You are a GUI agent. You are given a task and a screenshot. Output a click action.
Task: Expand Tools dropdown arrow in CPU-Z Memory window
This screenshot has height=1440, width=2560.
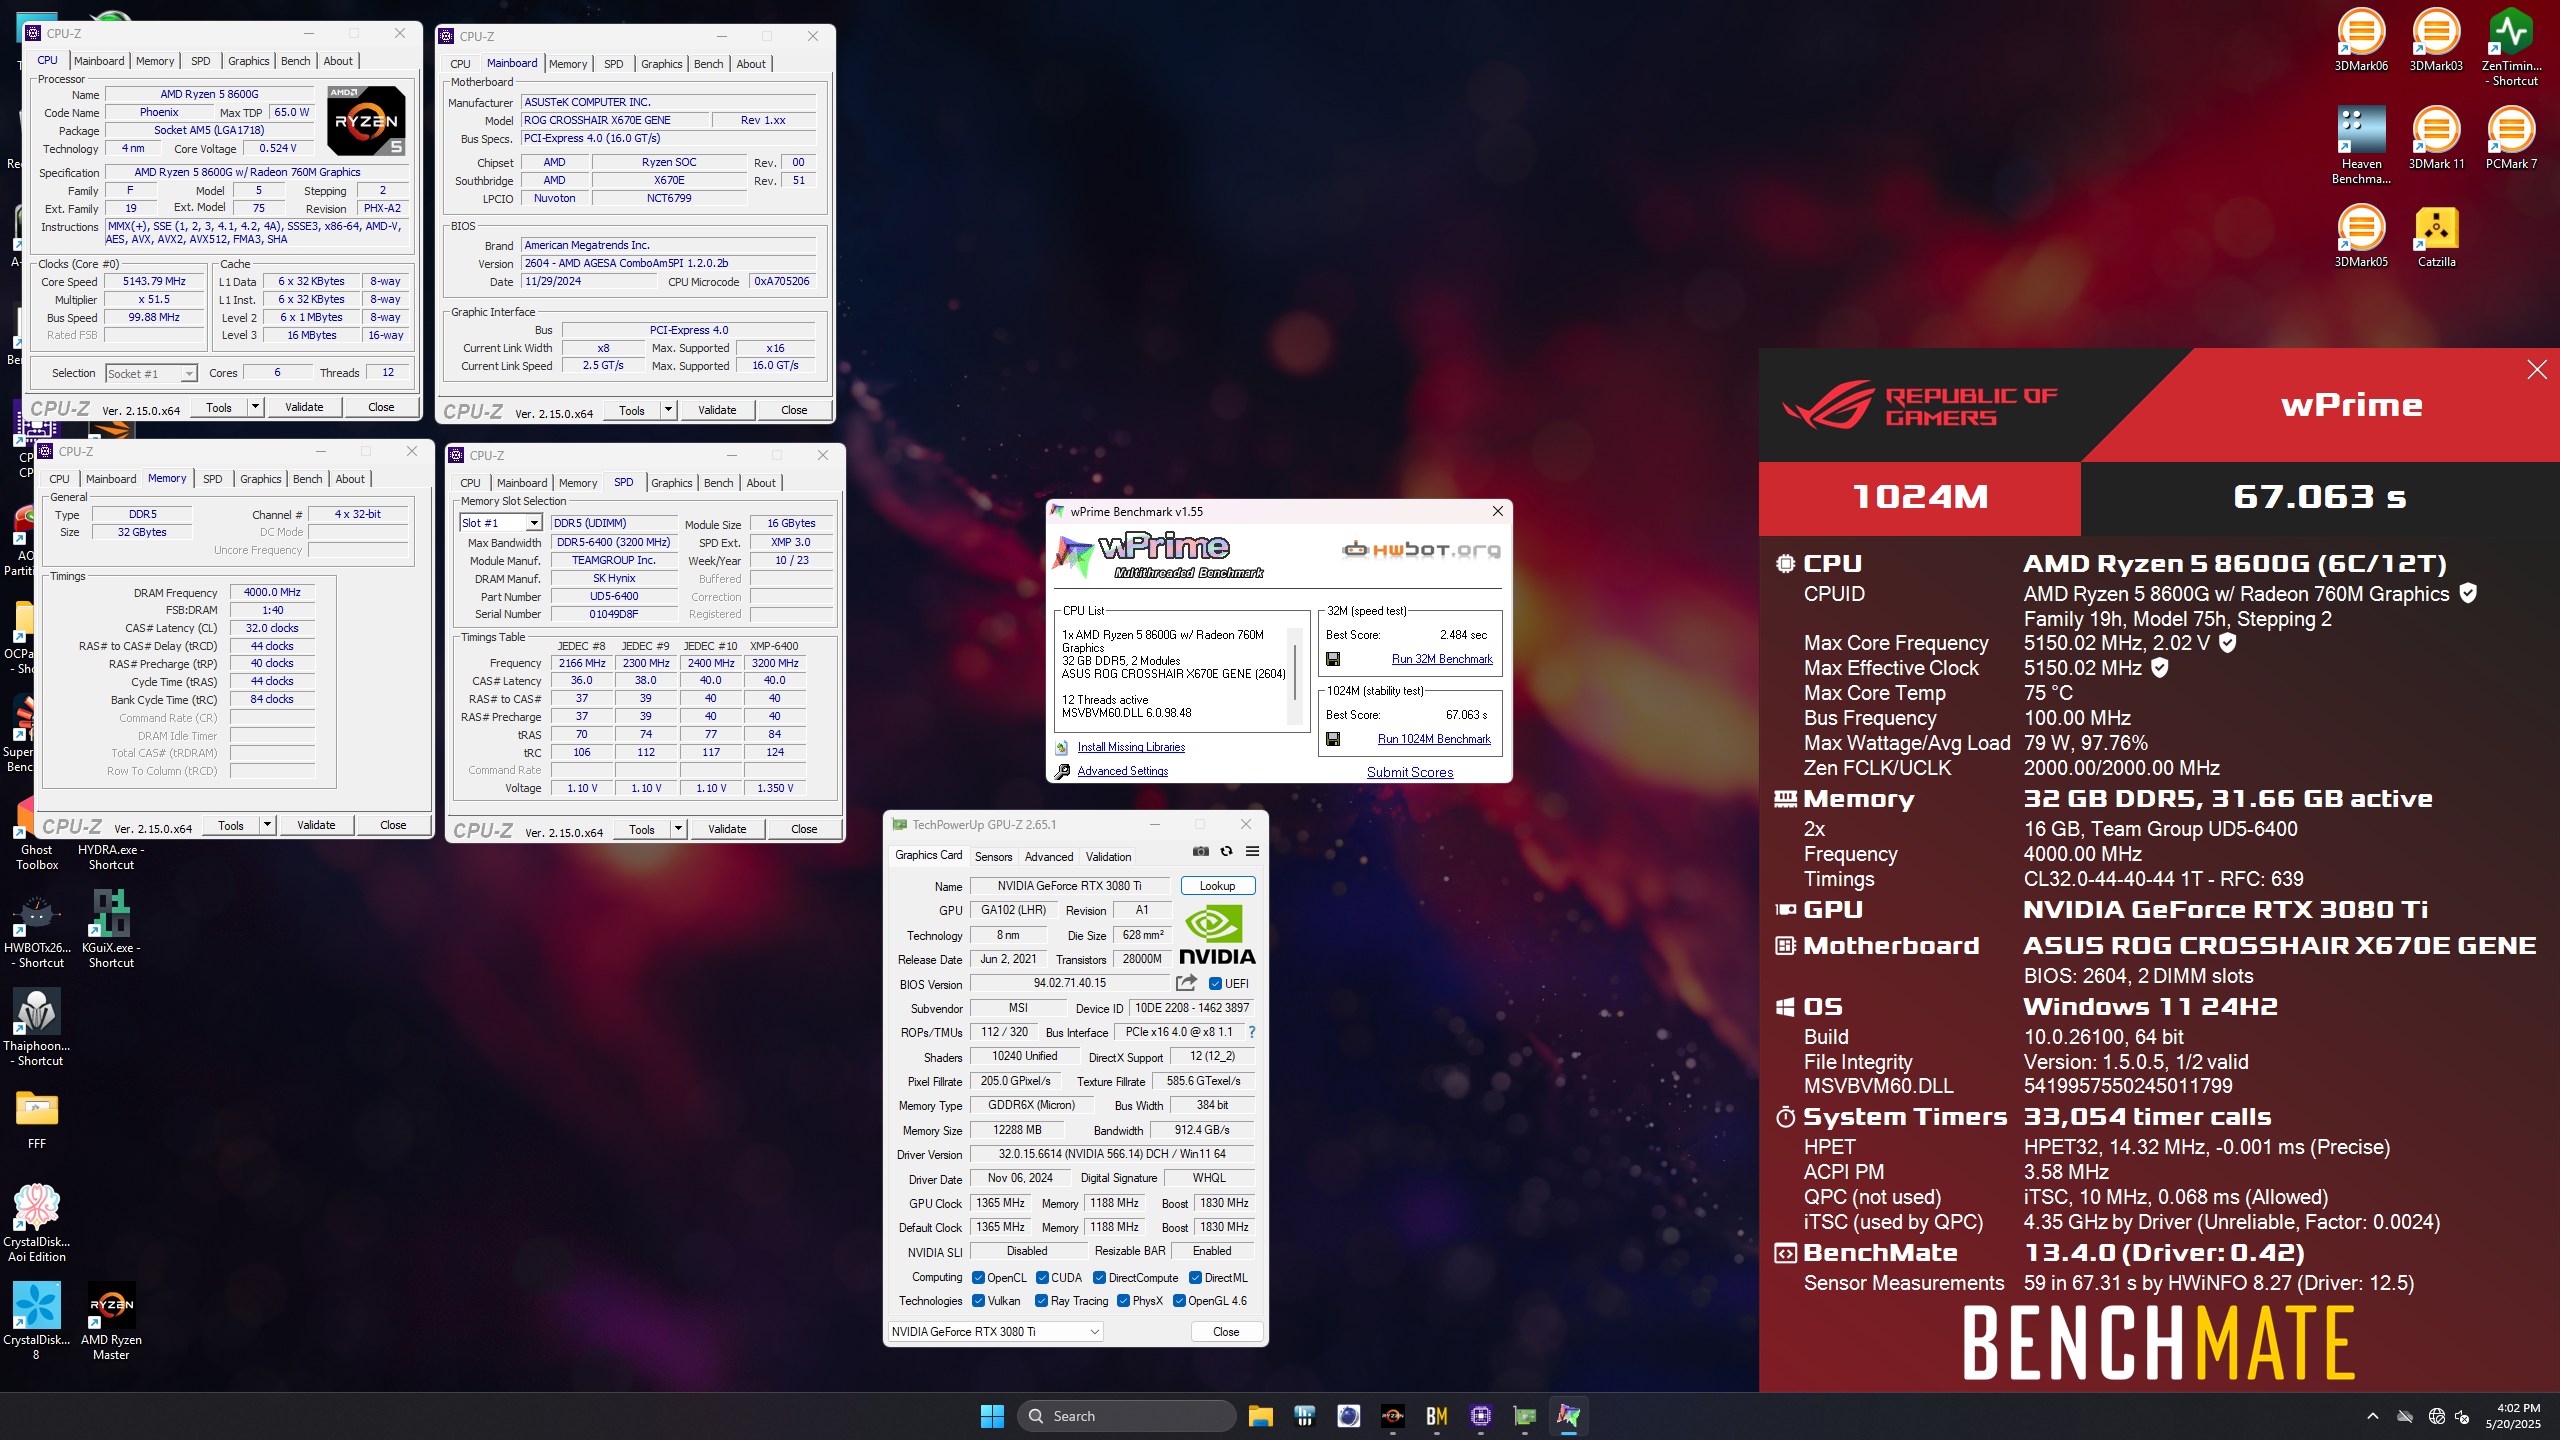[267, 825]
